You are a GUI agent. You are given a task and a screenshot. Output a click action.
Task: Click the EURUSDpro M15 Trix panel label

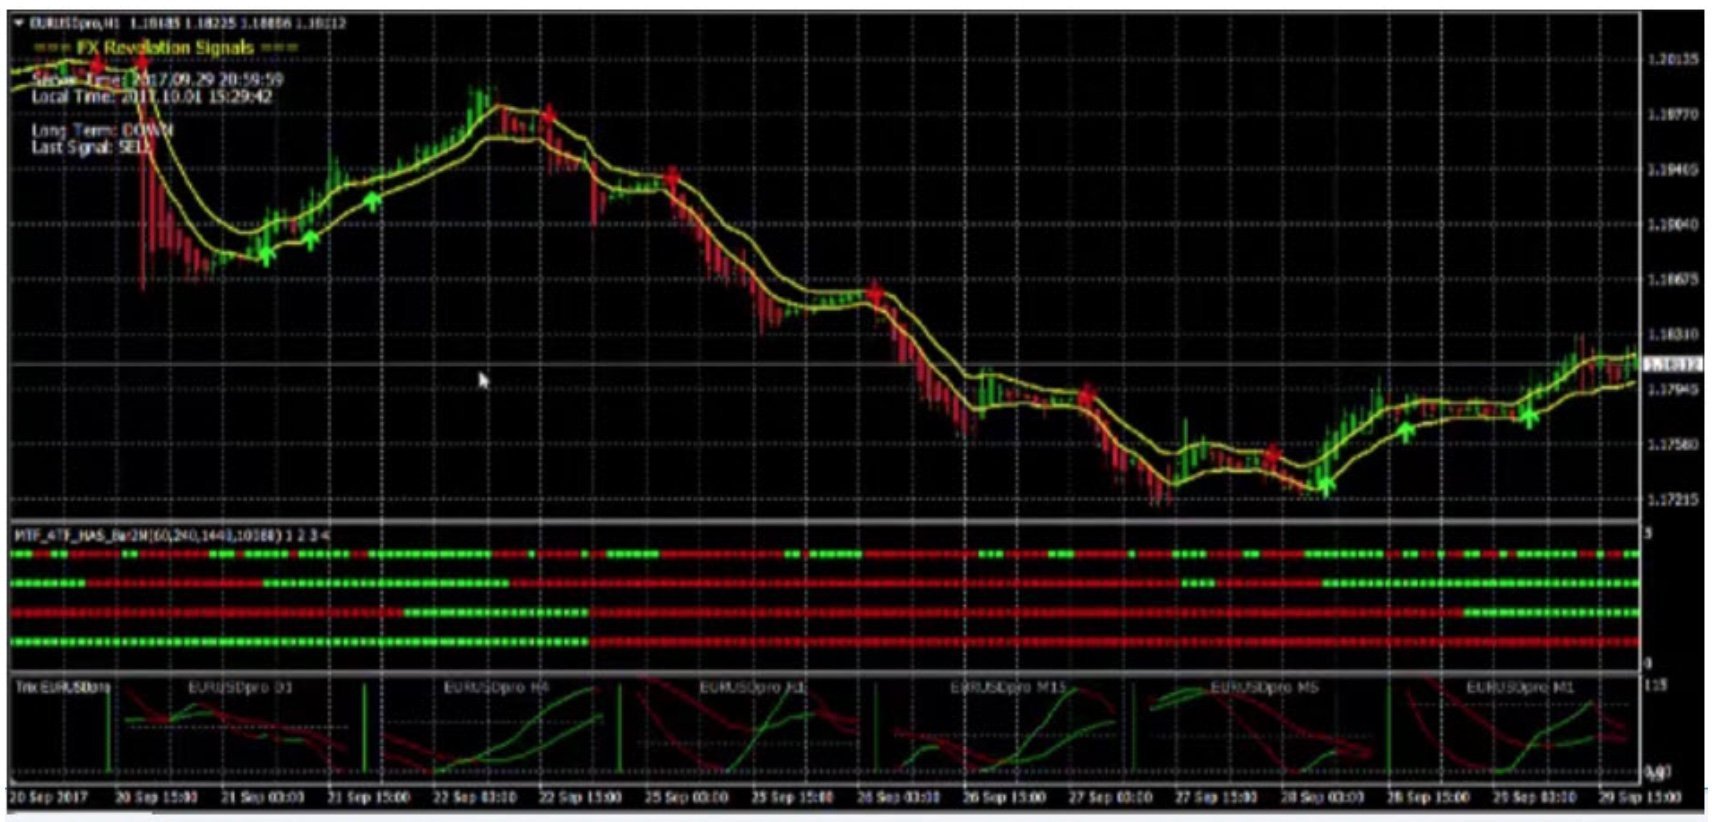(x=1007, y=688)
